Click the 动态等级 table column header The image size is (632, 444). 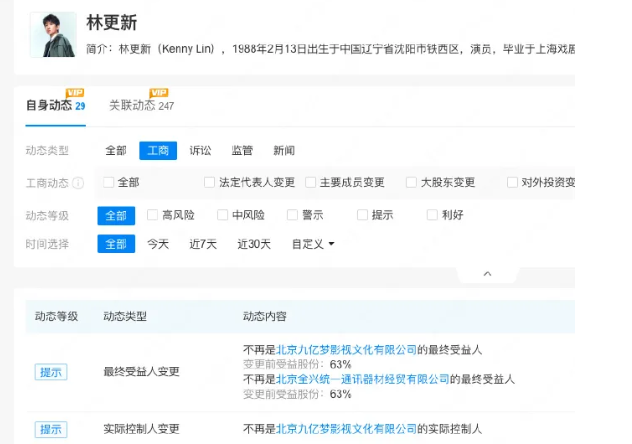[56, 316]
